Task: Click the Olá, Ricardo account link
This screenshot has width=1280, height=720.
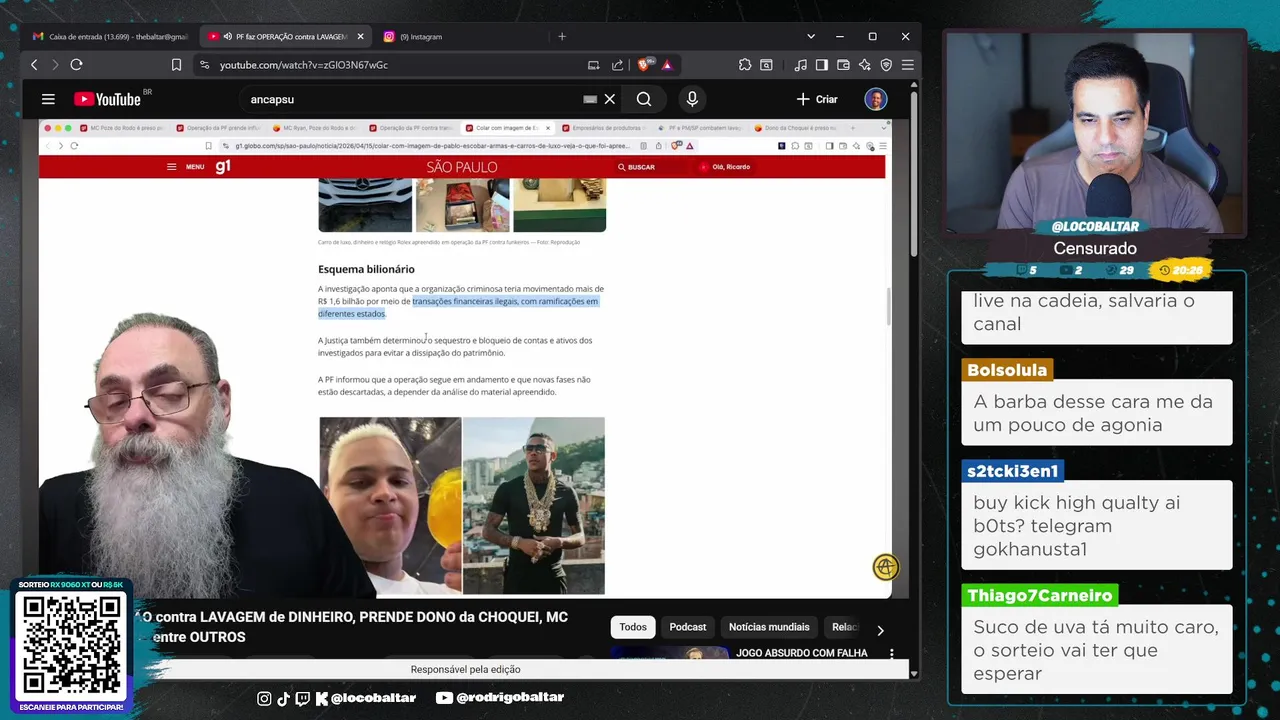Action: pos(725,167)
